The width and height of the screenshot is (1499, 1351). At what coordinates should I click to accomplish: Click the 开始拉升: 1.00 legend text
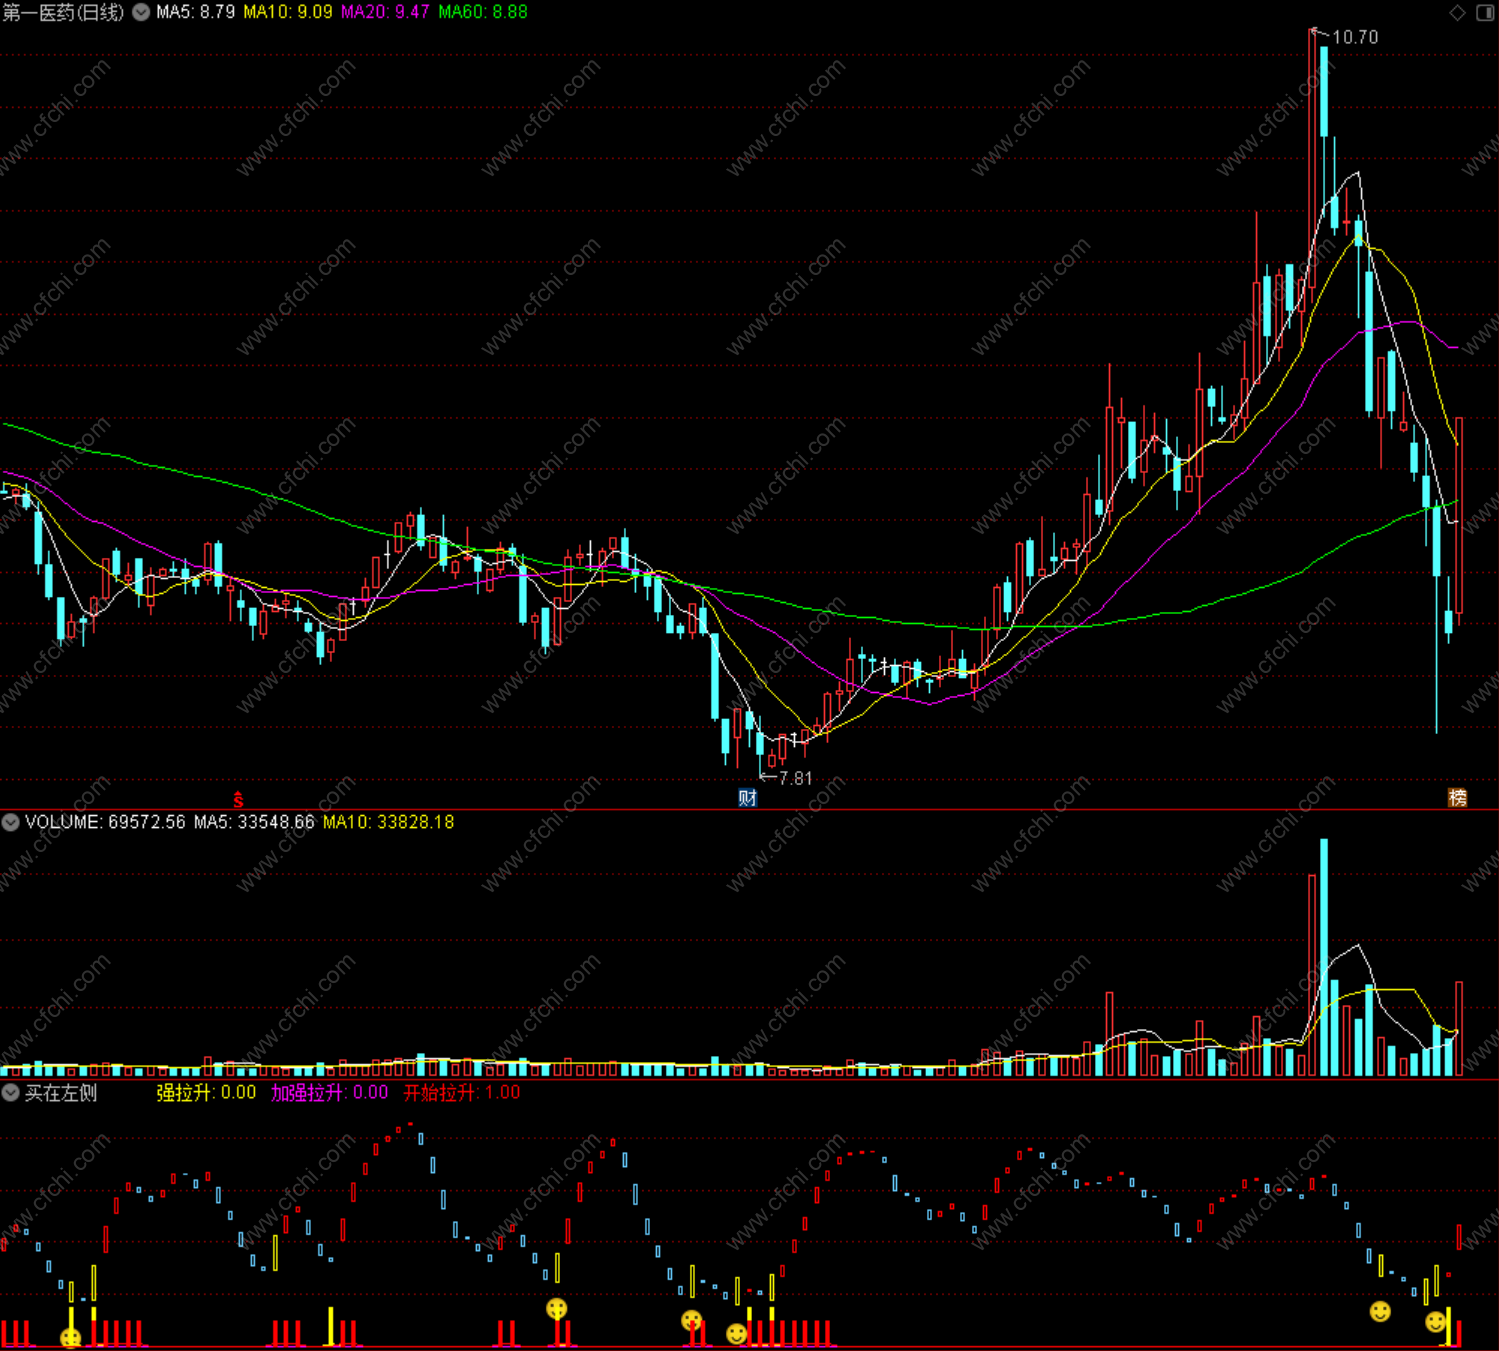(x=462, y=1093)
